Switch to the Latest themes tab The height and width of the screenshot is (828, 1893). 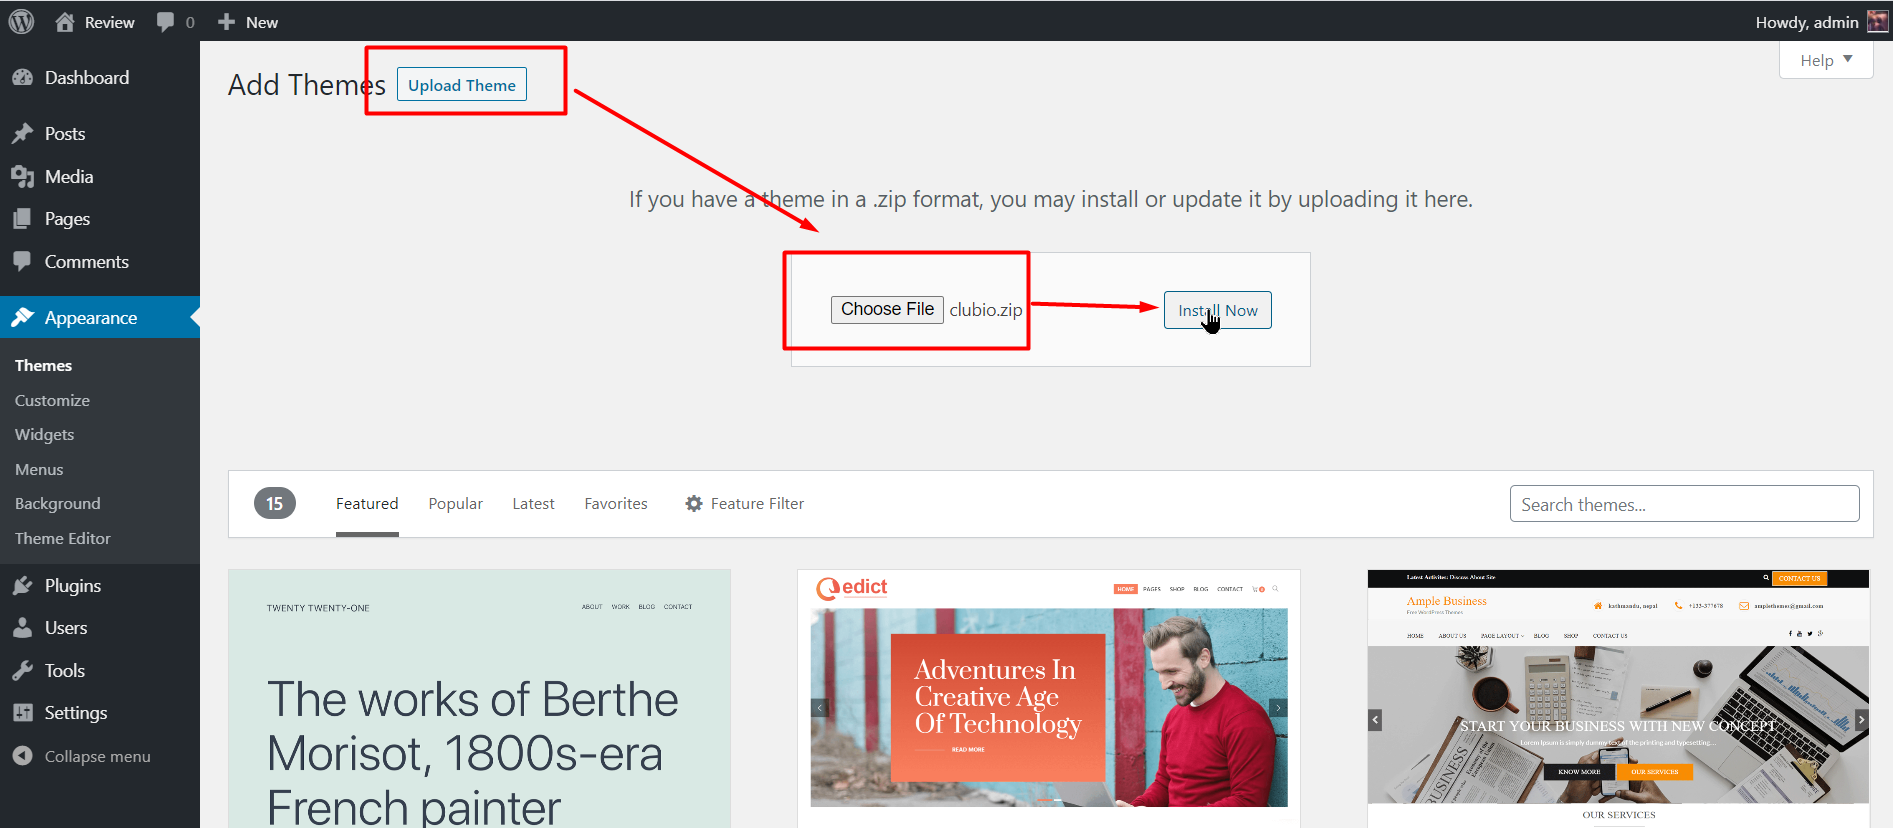click(533, 504)
